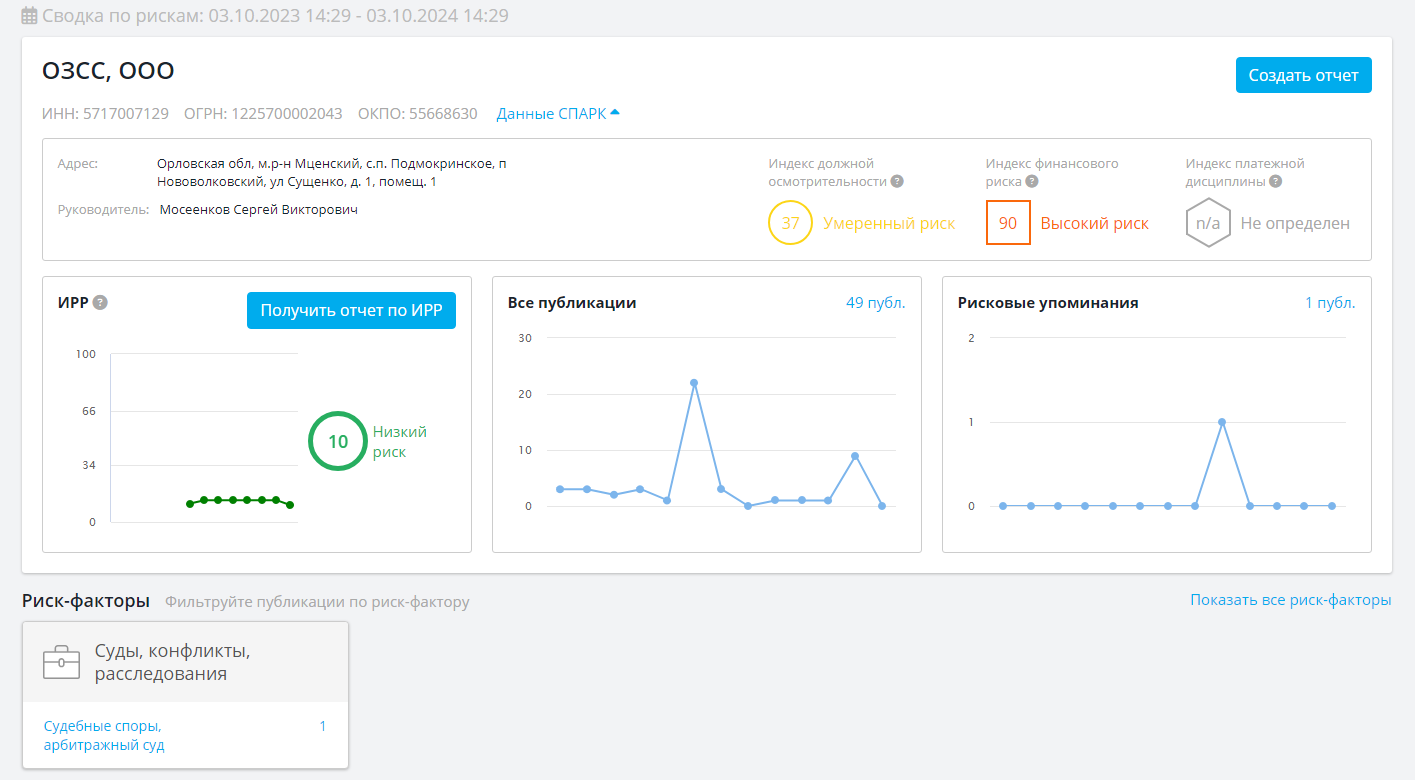Click the briefcase icon in risk-factor card
The width and height of the screenshot is (1415, 780).
[61, 662]
